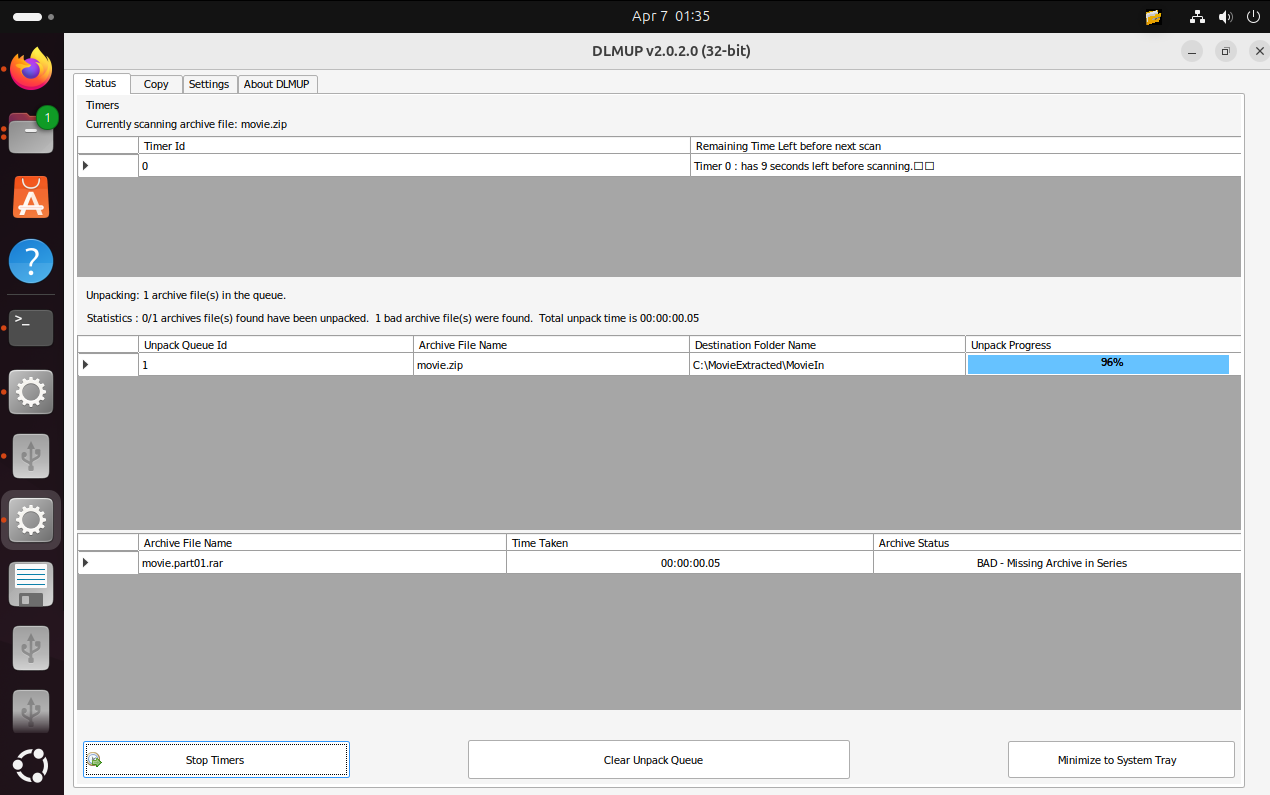1270x795 pixels.
Task: Switch to the Copy tab
Action: click(156, 84)
